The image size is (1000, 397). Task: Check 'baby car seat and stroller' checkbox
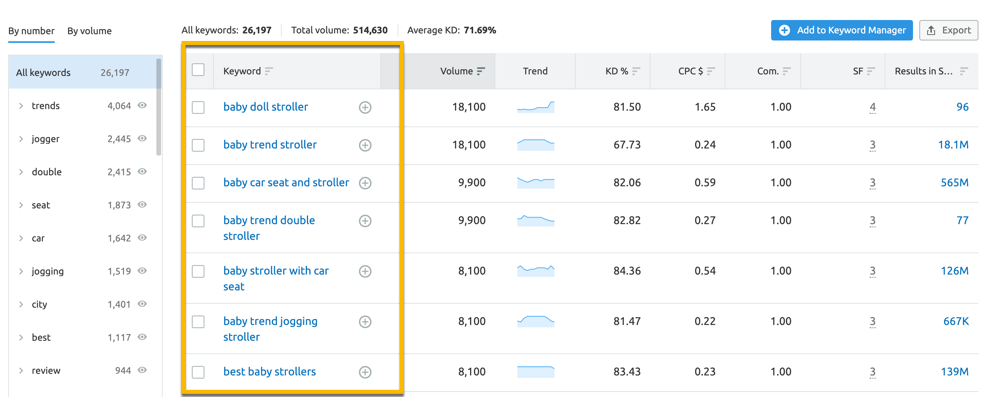(198, 183)
